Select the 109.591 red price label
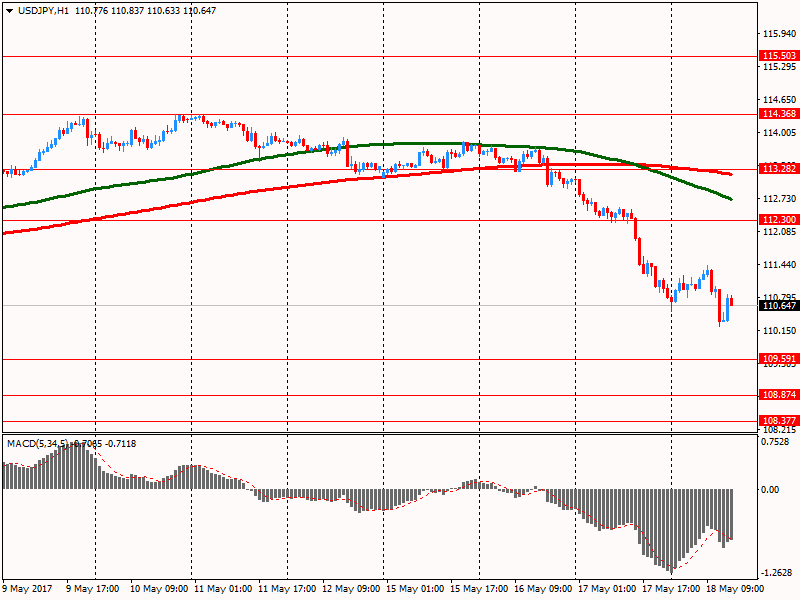Image resolution: width=800 pixels, height=600 pixels. [779, 358]
